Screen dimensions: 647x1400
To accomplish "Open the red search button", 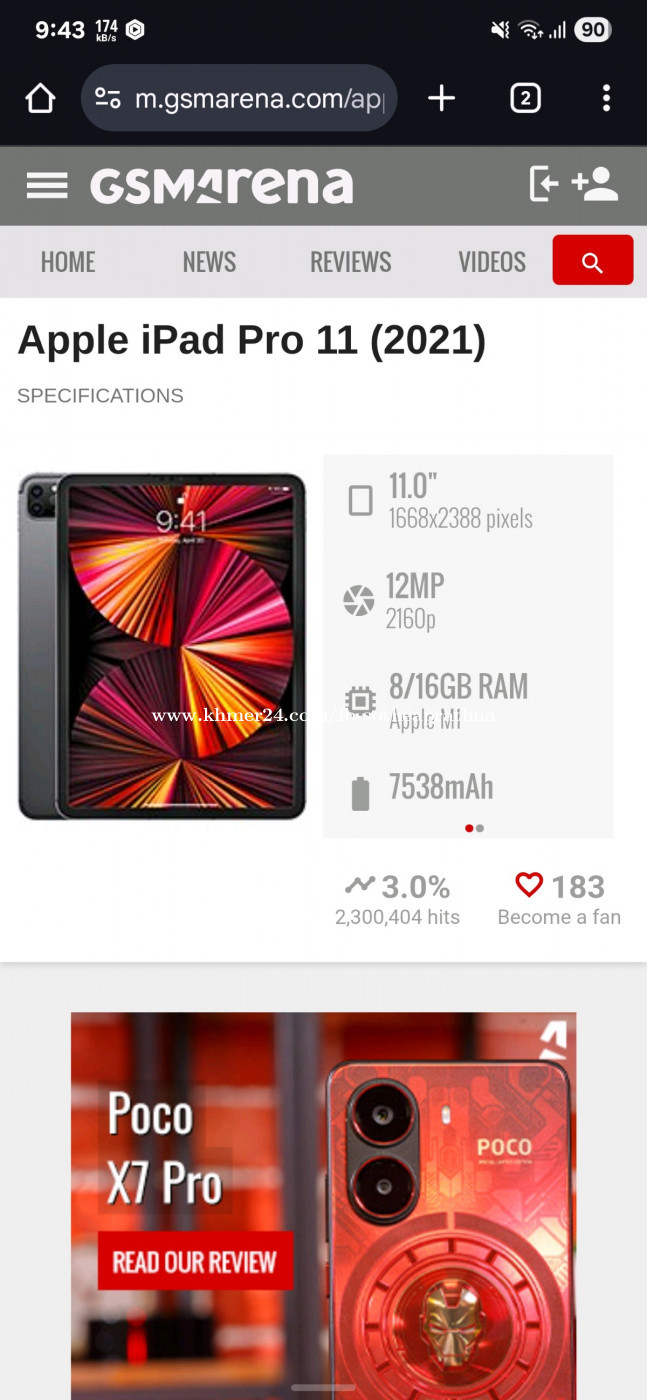I will pyautogui.click(x=592, y=260).
